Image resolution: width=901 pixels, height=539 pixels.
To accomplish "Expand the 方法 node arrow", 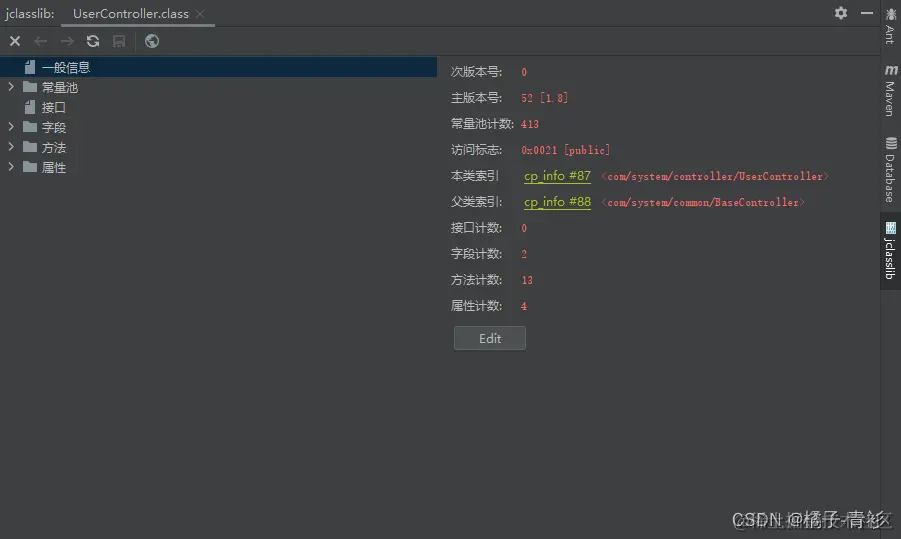I will pyautogui.click(x=11, y=147).
